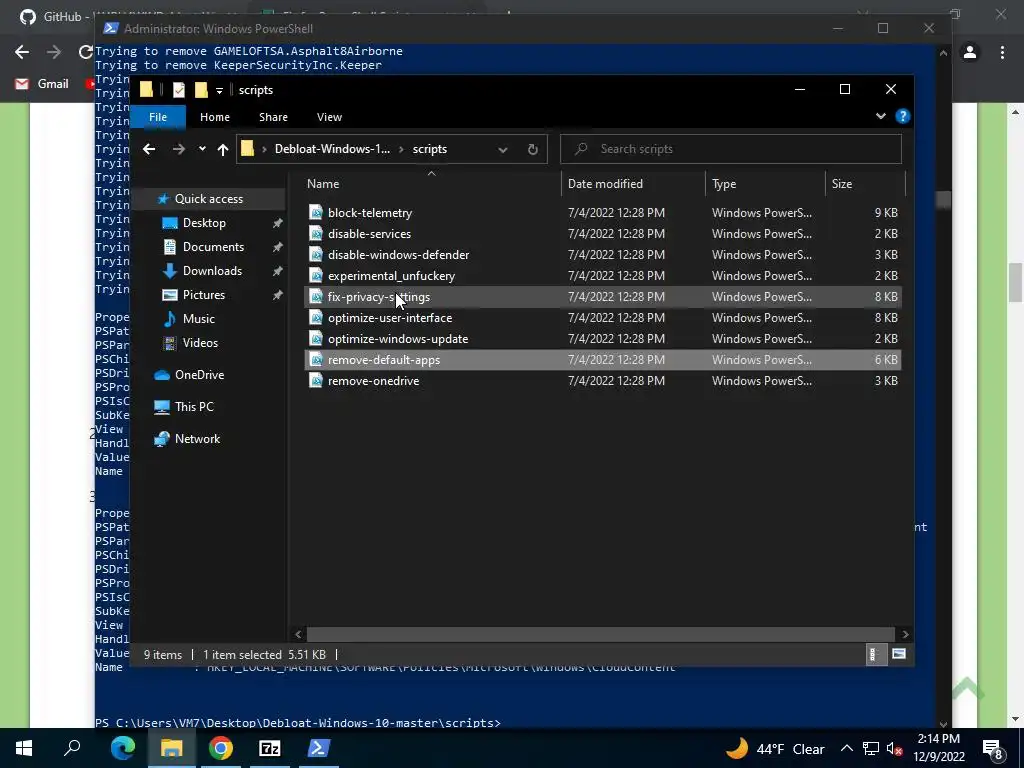Select Quick access in navigation pane

(x=209, y=199)
